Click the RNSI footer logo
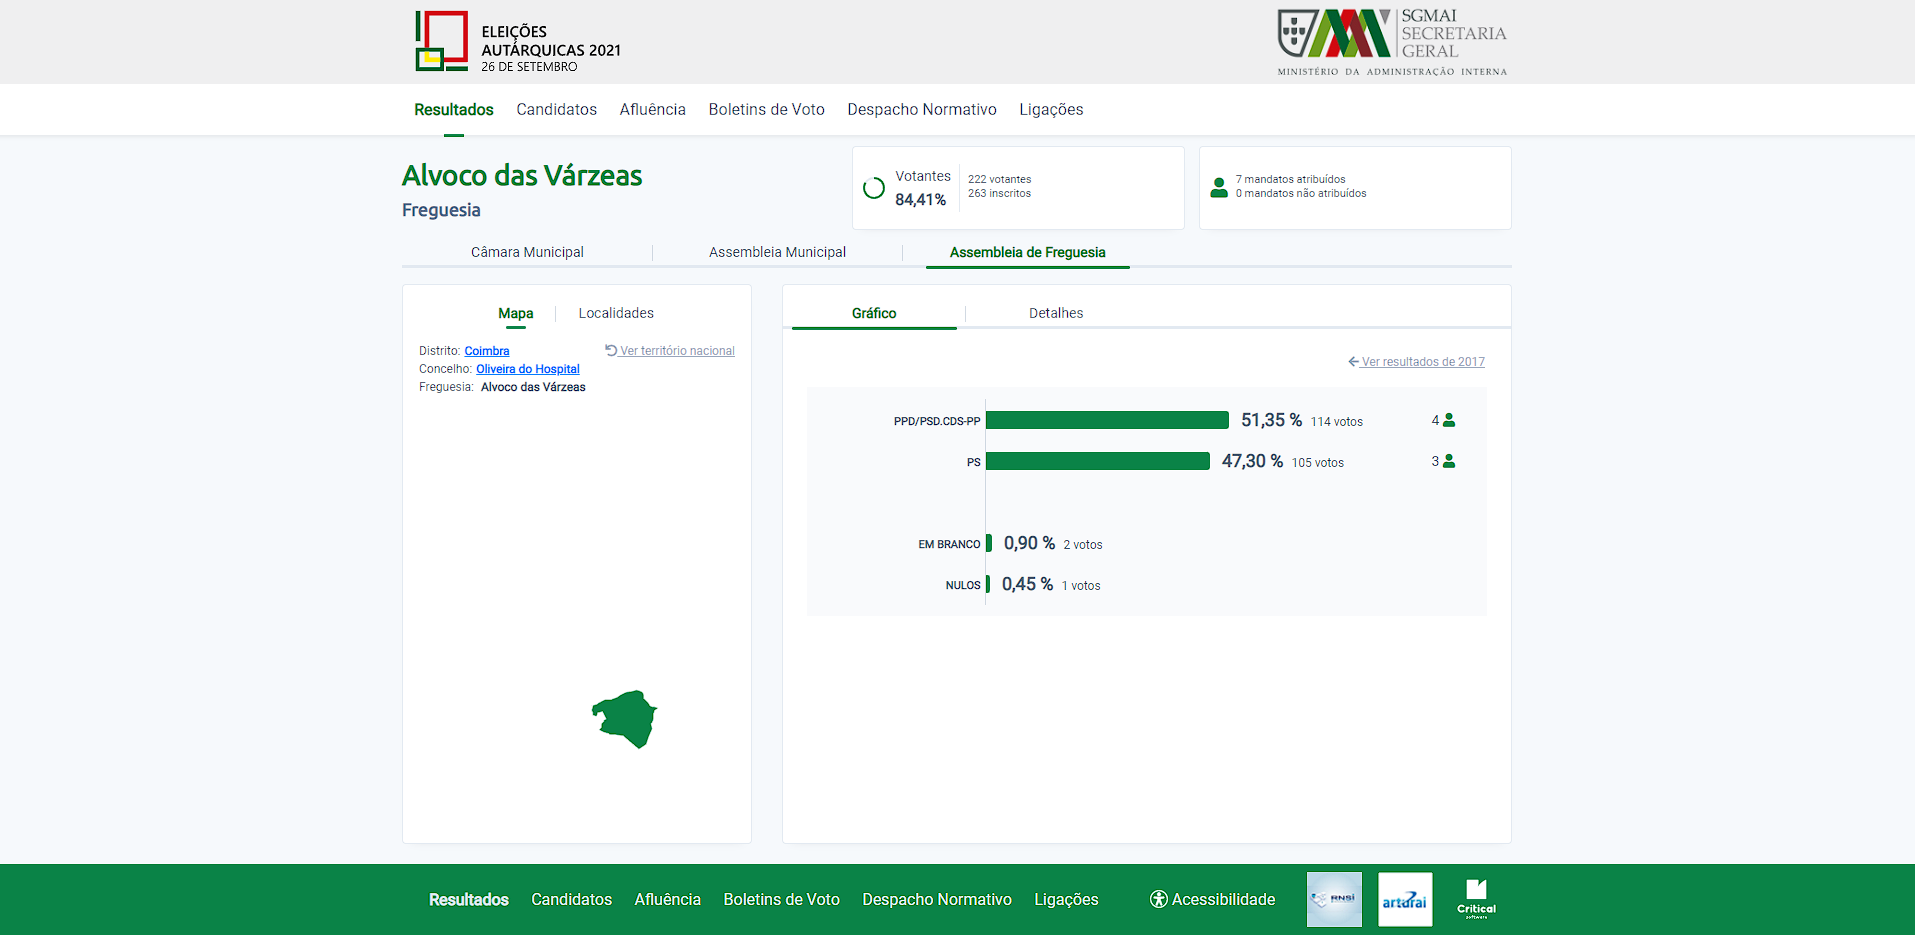Screen dimensions: 1915x935 click(x=1334, y=899)
